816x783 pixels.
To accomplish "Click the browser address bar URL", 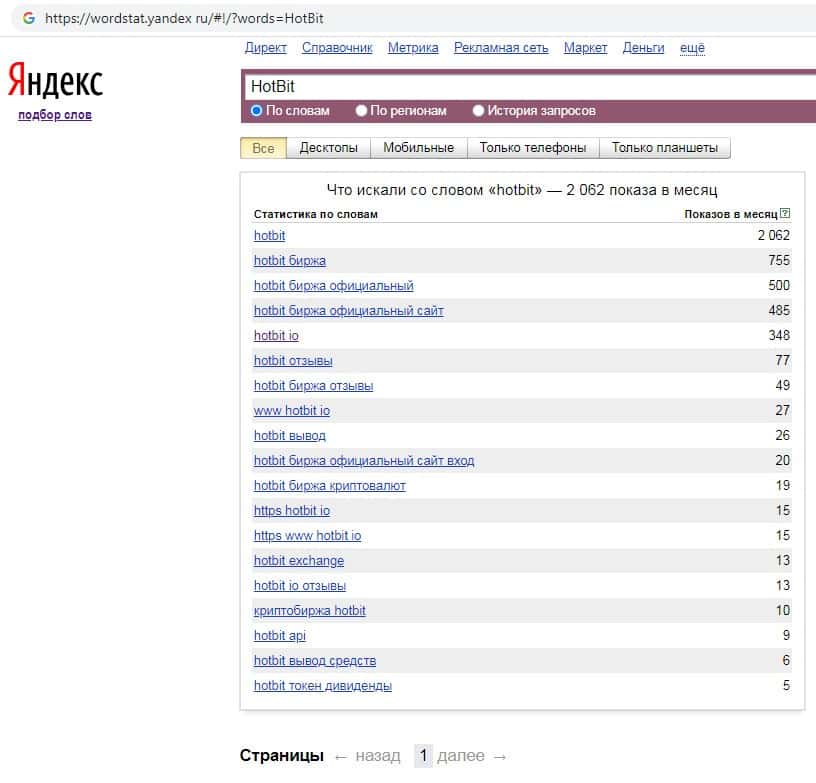I will (185, 18).
